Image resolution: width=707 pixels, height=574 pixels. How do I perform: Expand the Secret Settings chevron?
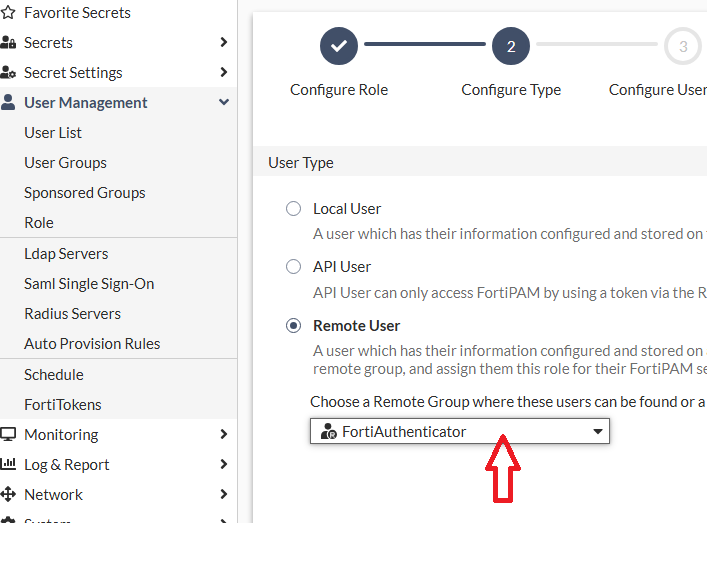223,73
